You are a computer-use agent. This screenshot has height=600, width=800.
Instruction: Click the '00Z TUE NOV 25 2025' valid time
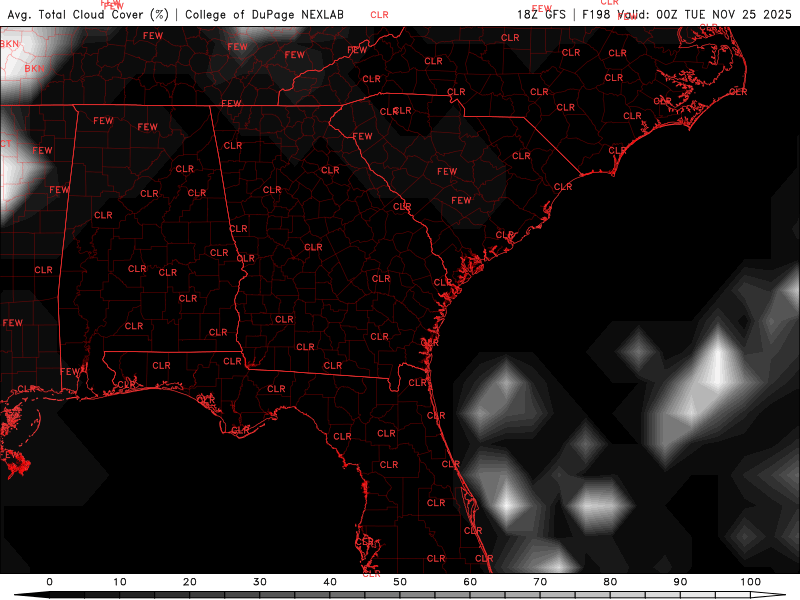tap(723, 14)
